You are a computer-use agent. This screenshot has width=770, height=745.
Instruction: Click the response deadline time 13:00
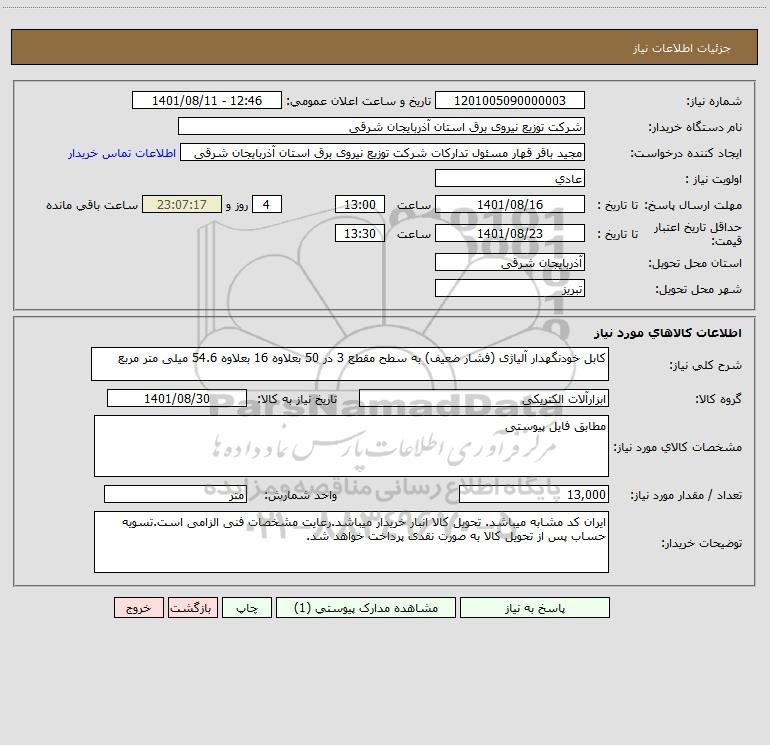[359, 204]
